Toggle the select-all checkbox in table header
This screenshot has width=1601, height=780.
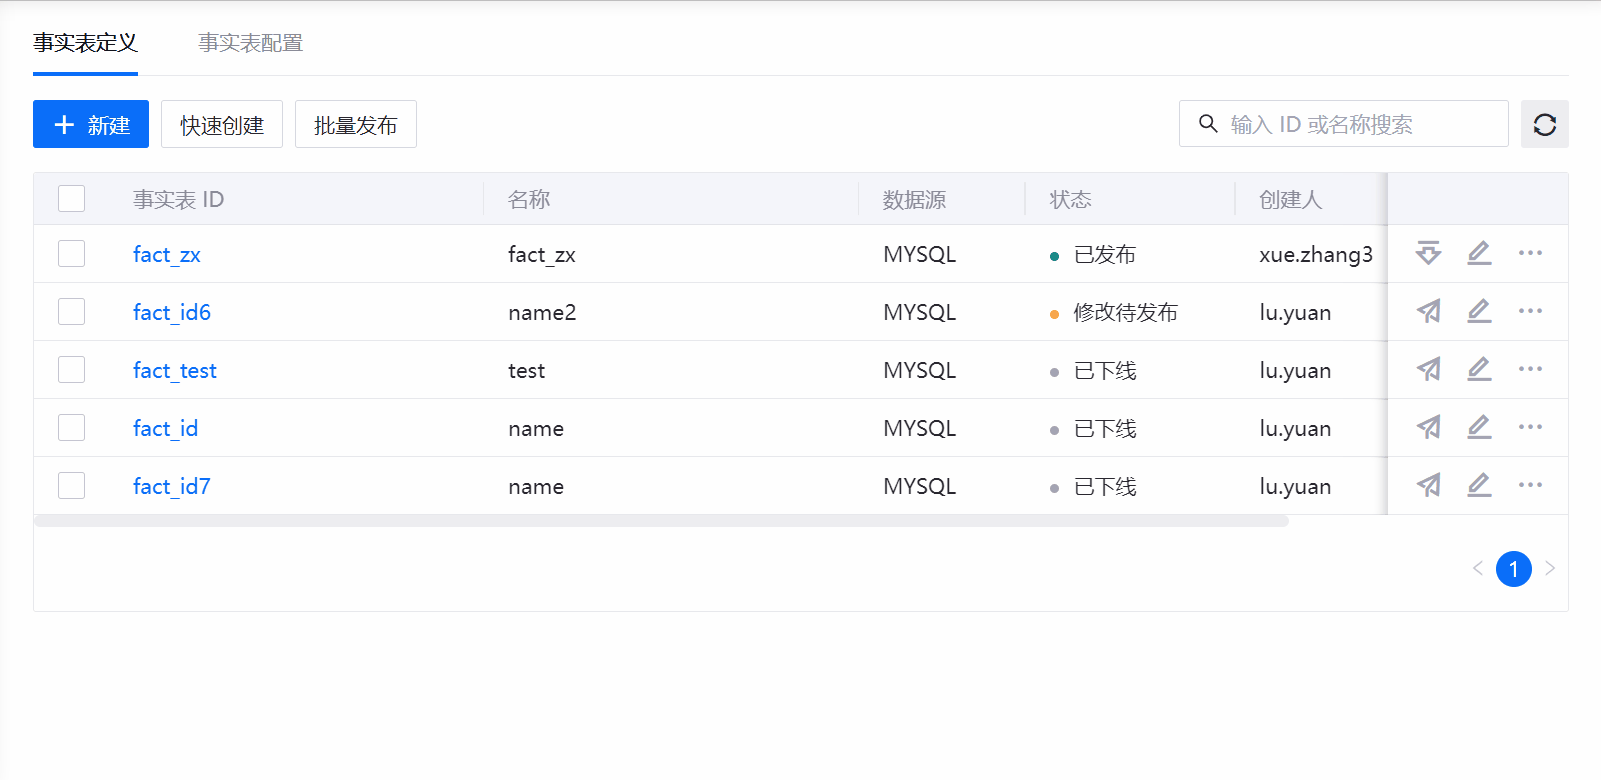click(71, 199)
